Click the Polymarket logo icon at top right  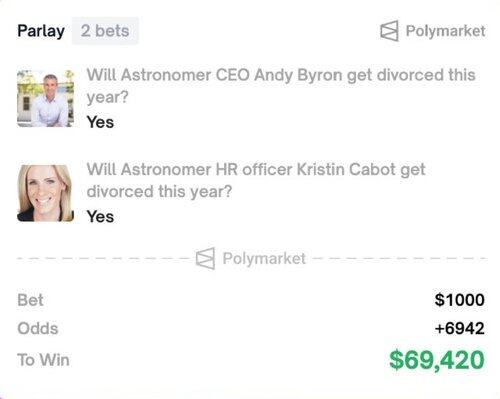pos(389,31)
